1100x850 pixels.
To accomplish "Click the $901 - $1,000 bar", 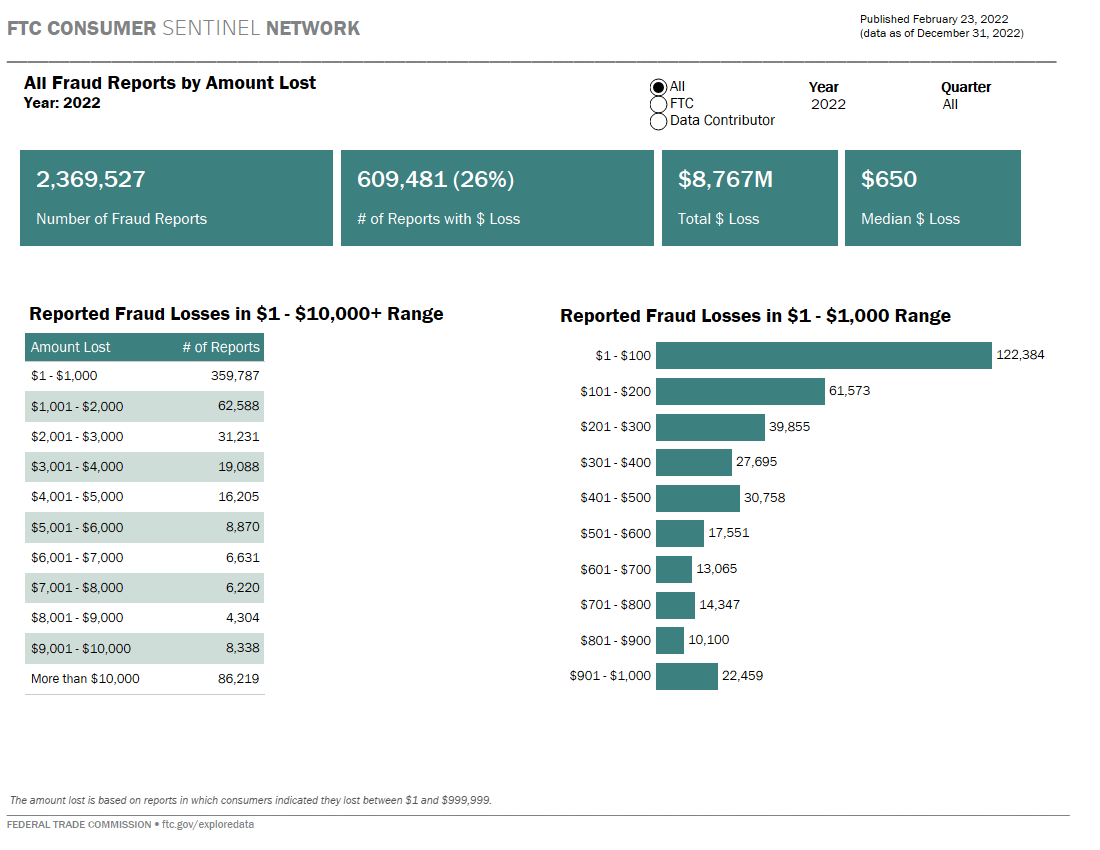I will coord(686,675).
